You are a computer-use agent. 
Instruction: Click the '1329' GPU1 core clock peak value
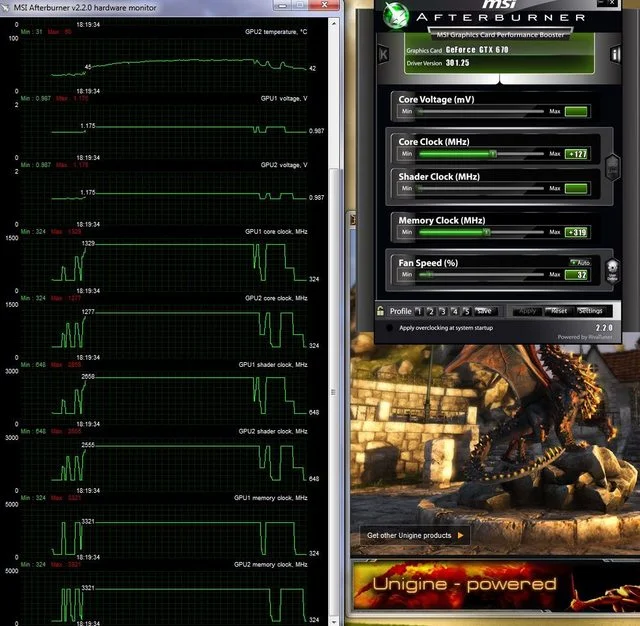88,243
